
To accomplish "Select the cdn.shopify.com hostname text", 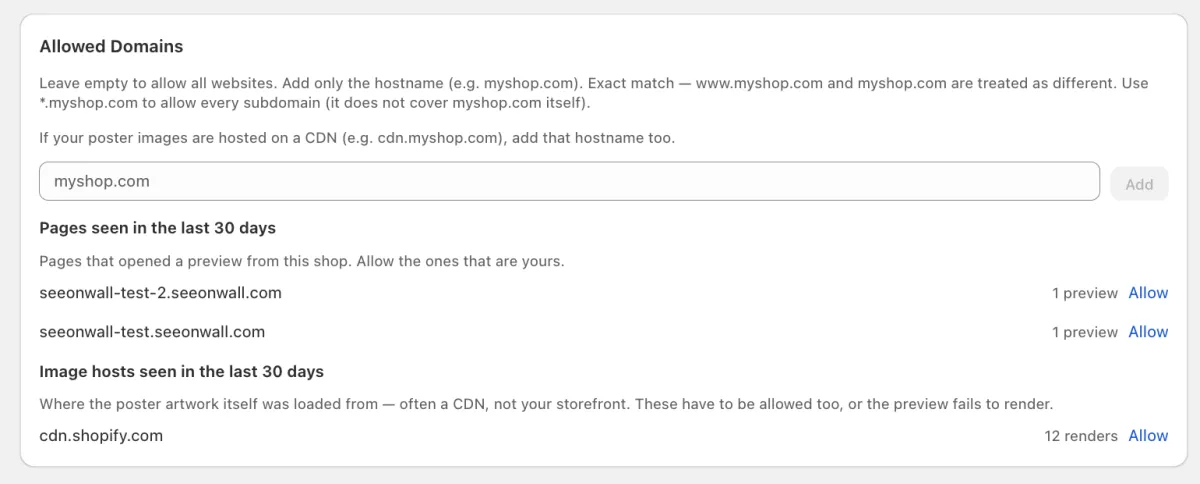I will coord(101,436).
